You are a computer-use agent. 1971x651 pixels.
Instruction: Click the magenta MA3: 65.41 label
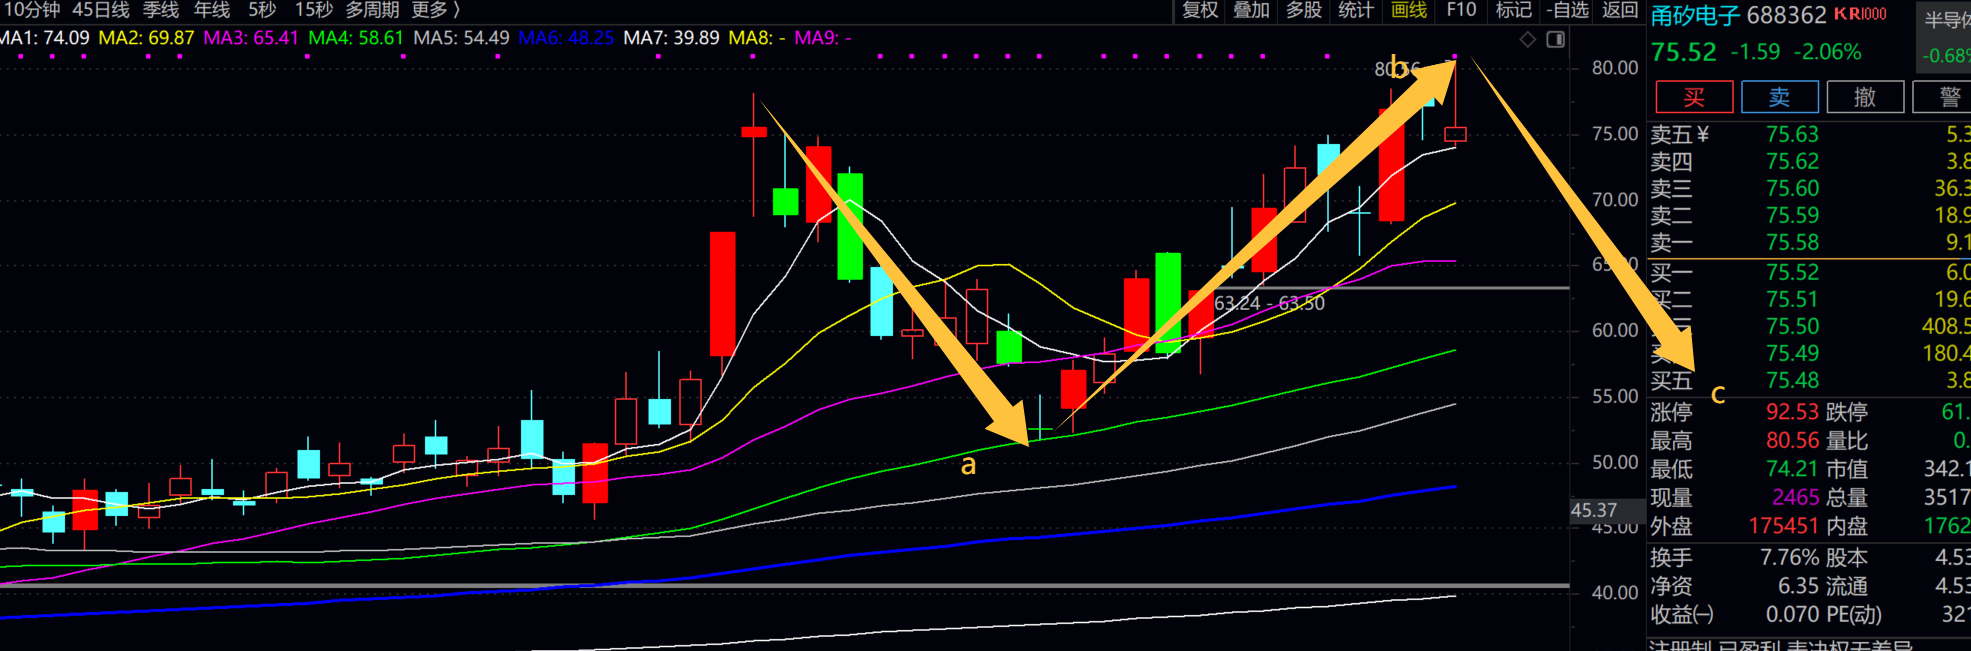point(251,38)
